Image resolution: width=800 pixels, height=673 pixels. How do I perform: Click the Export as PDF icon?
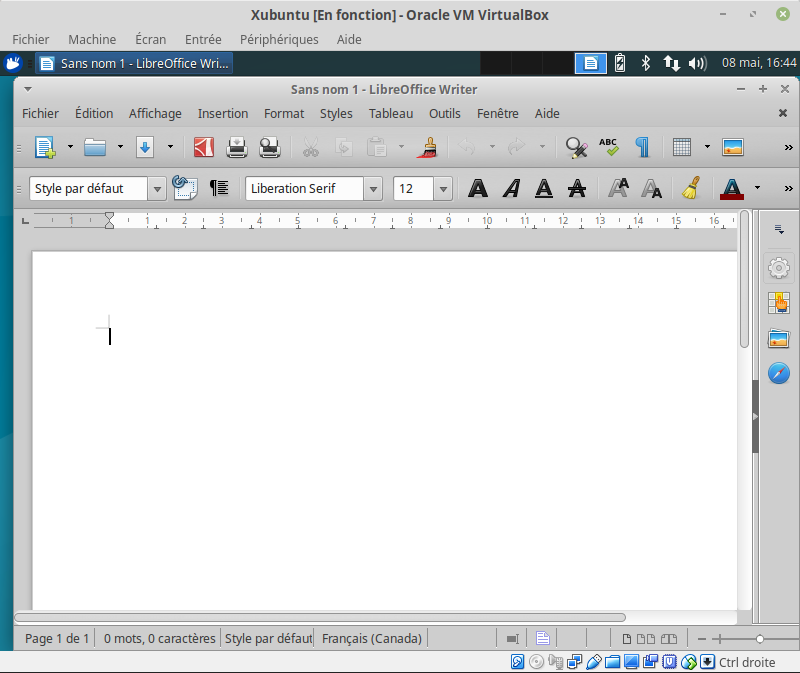[204, 148]
